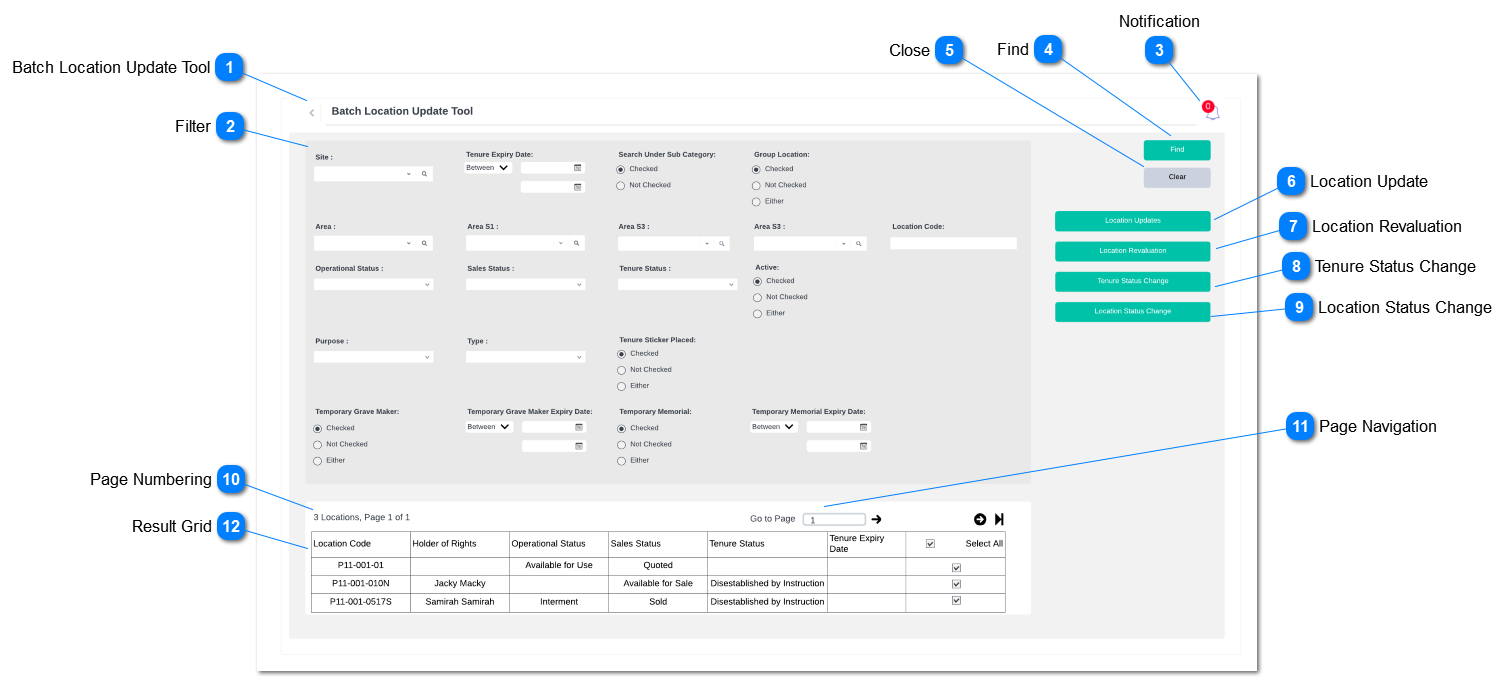1508x680 pixels.
Task: Click the Quoted sales status cell
Action: click(x=658, y=566)
